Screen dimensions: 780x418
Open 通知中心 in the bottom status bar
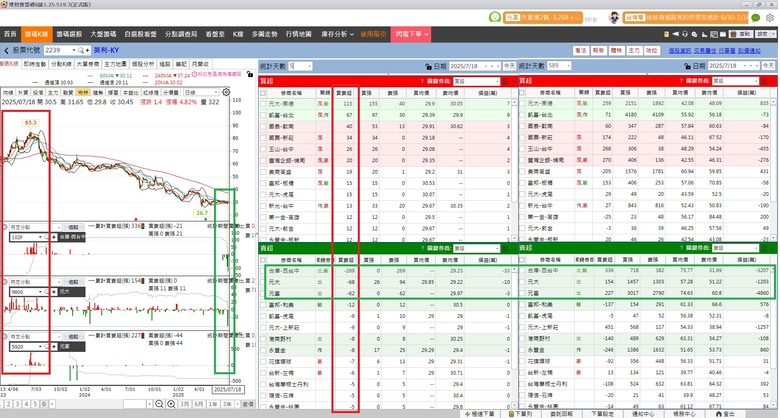643,414
